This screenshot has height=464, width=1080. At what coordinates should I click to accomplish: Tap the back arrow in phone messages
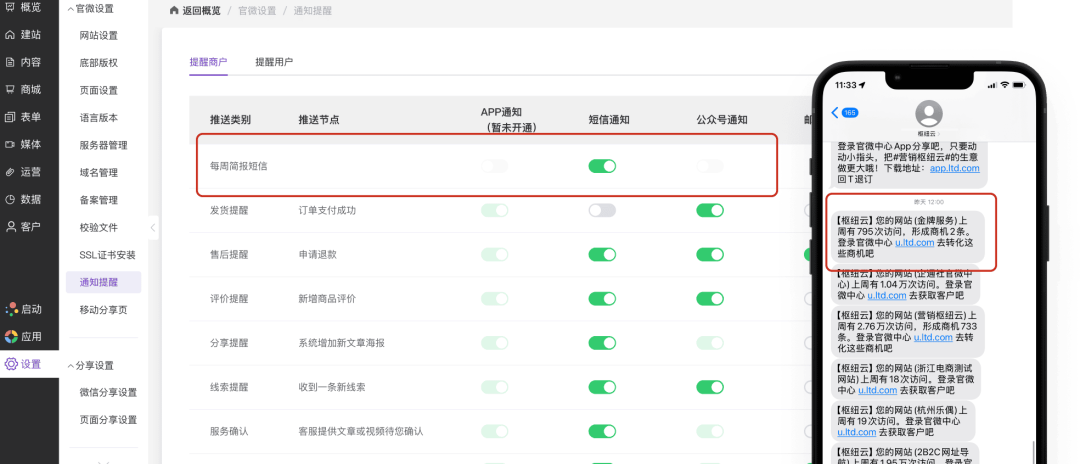click(835, 112)
